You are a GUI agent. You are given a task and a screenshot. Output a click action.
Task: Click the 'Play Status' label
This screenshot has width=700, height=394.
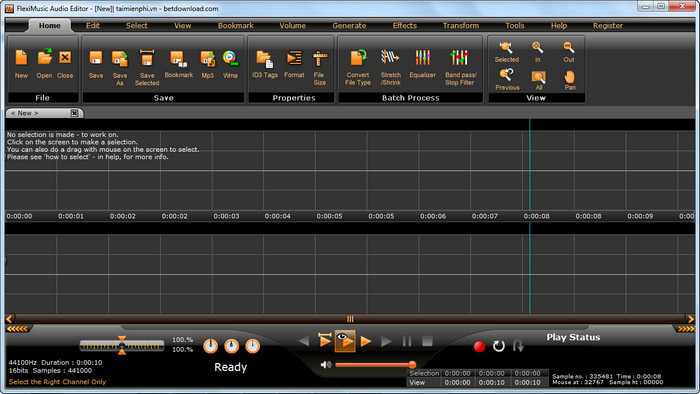tap(573, 337)
